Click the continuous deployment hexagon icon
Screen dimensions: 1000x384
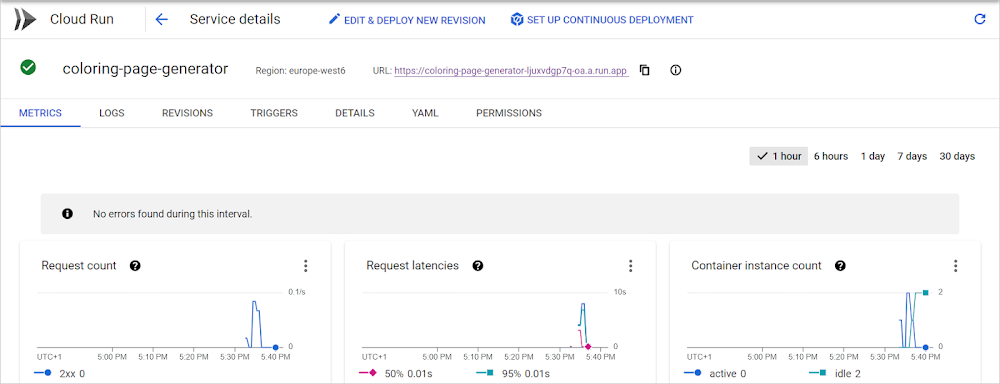click(x=517, y=20)
